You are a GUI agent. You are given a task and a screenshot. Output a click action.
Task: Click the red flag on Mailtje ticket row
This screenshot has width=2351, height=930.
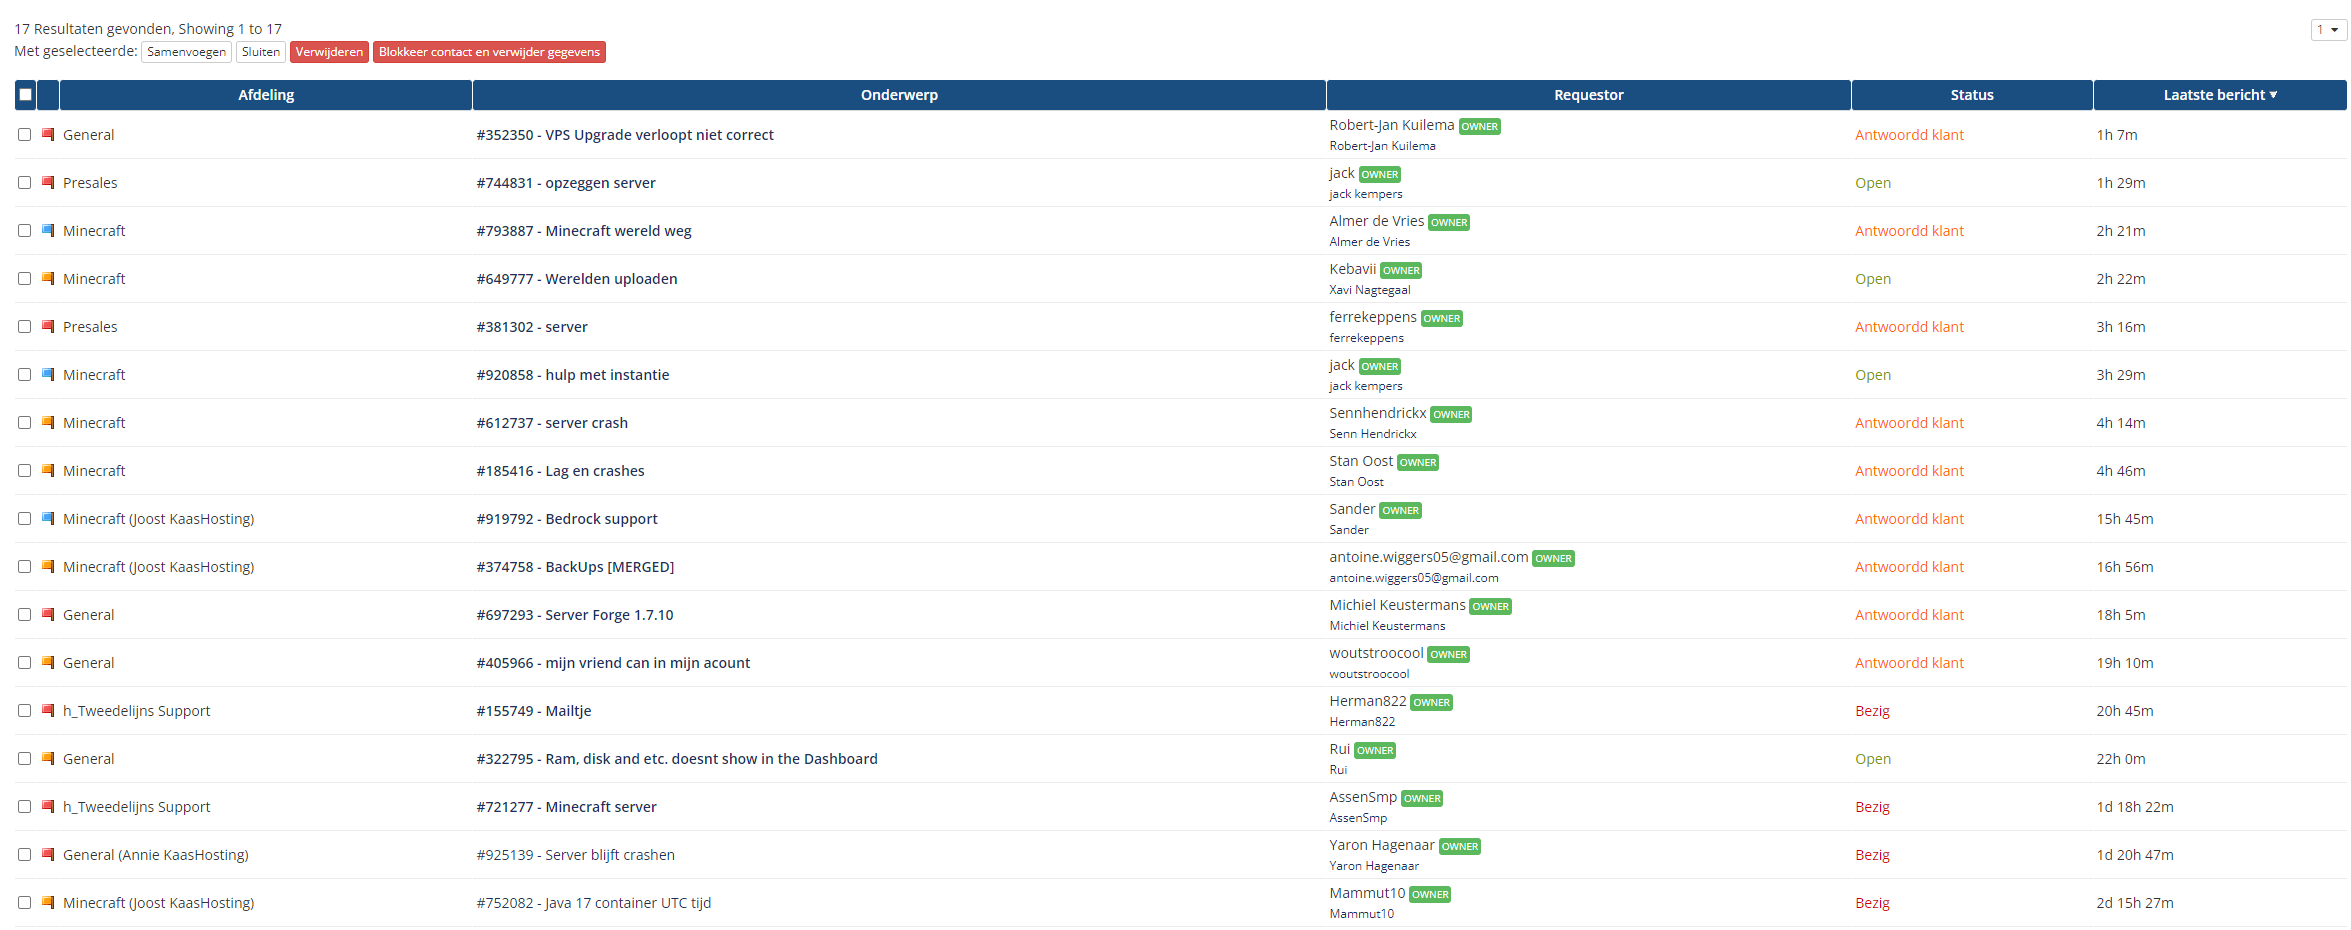[x=47, y=710]
